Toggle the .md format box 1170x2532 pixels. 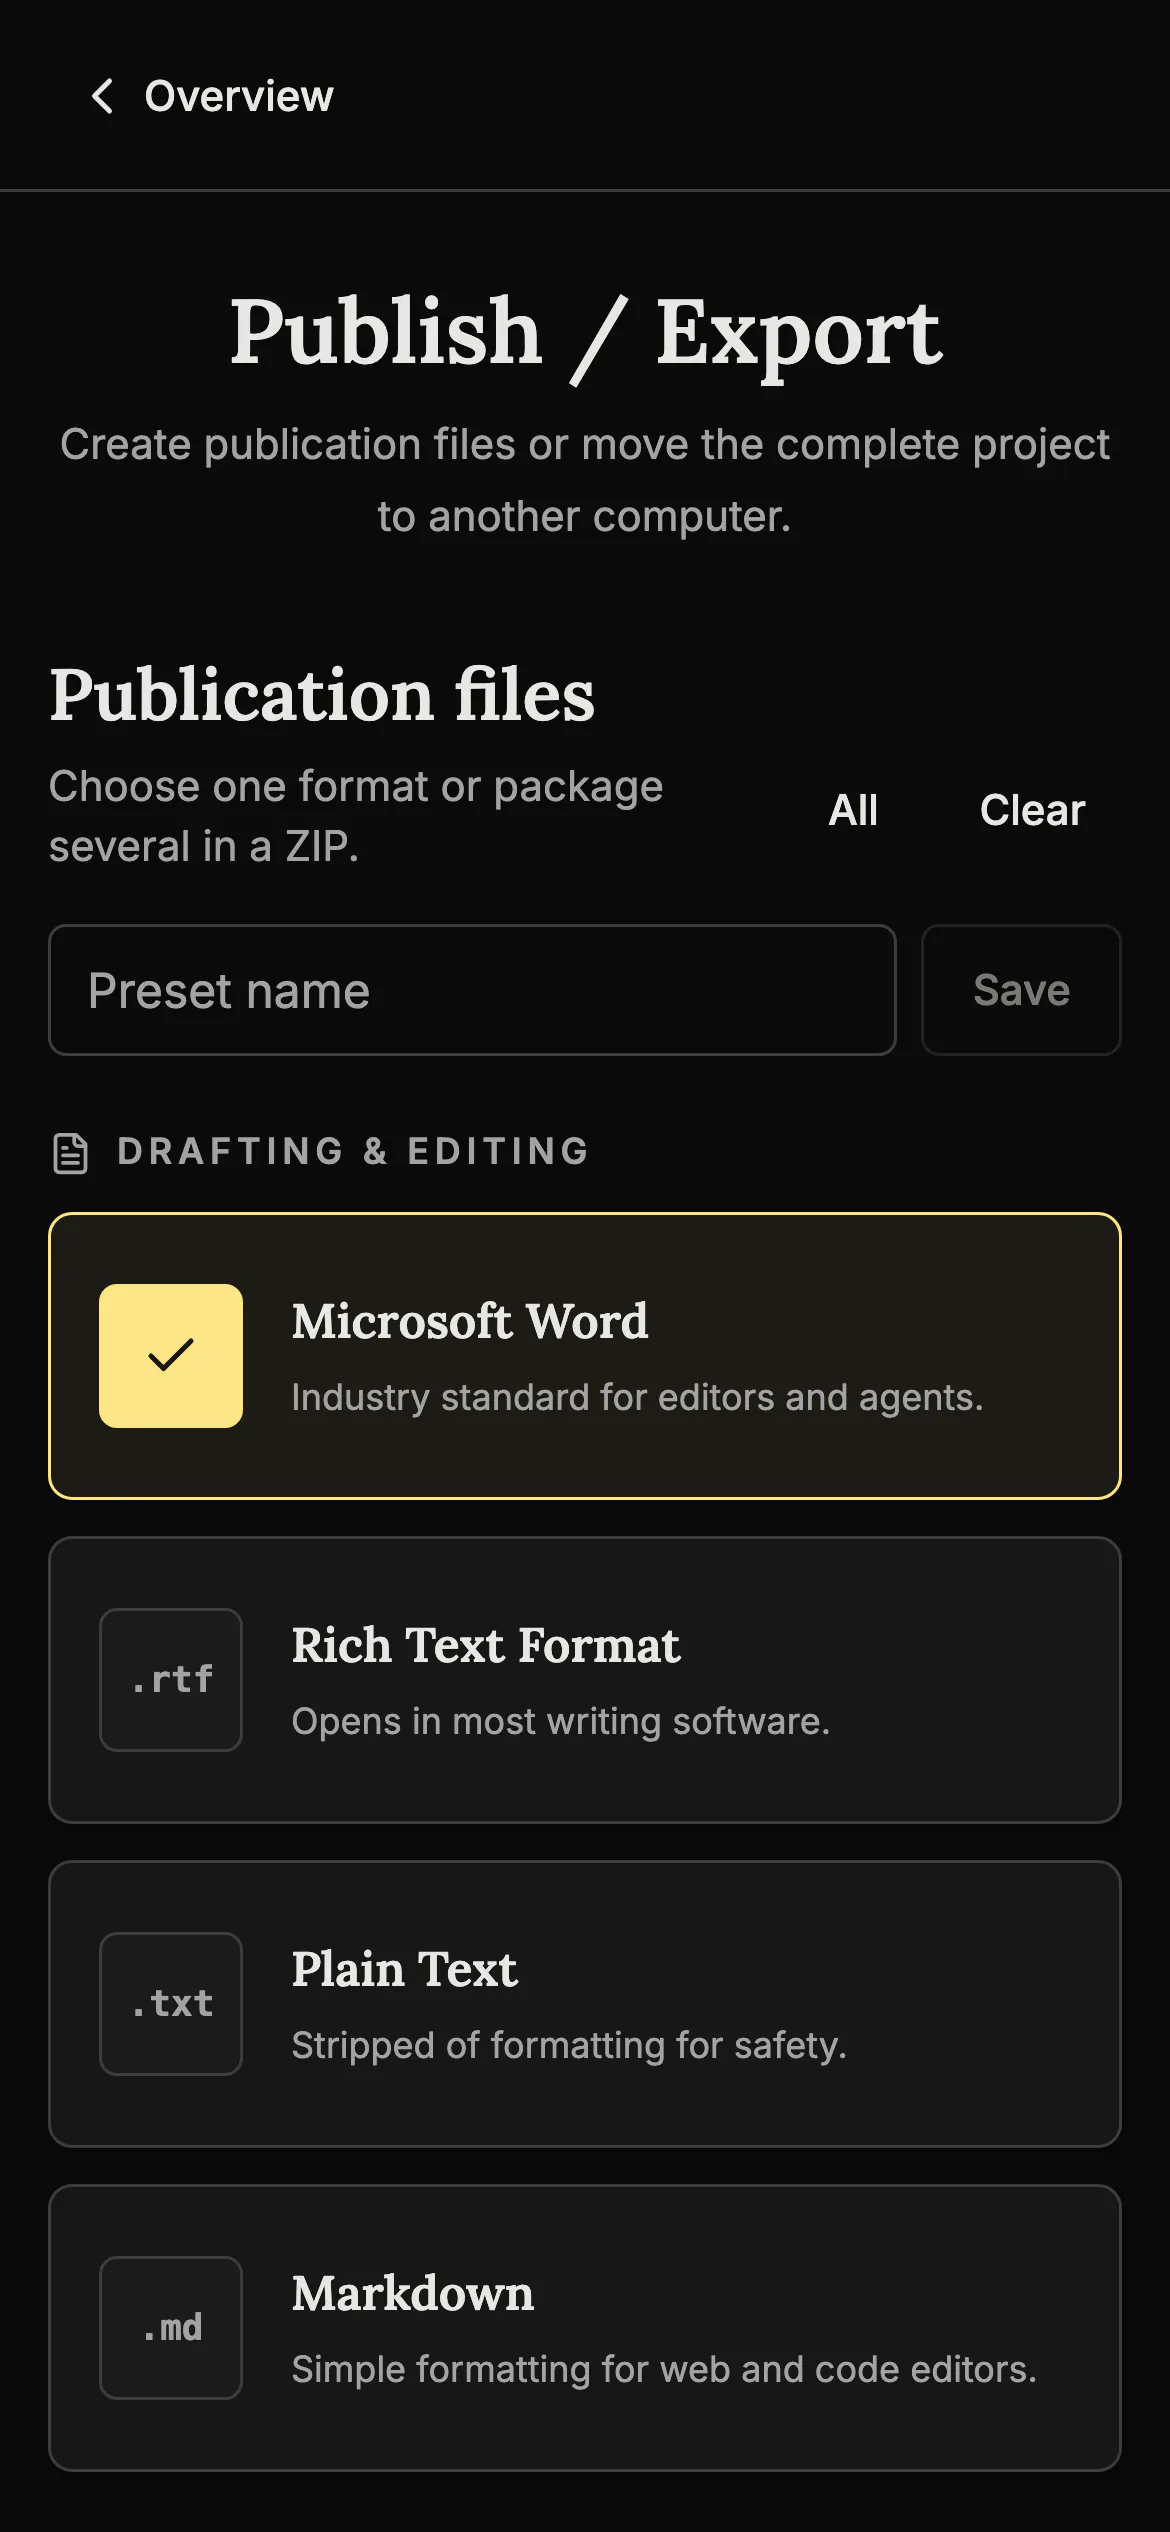click(171, 2328)
